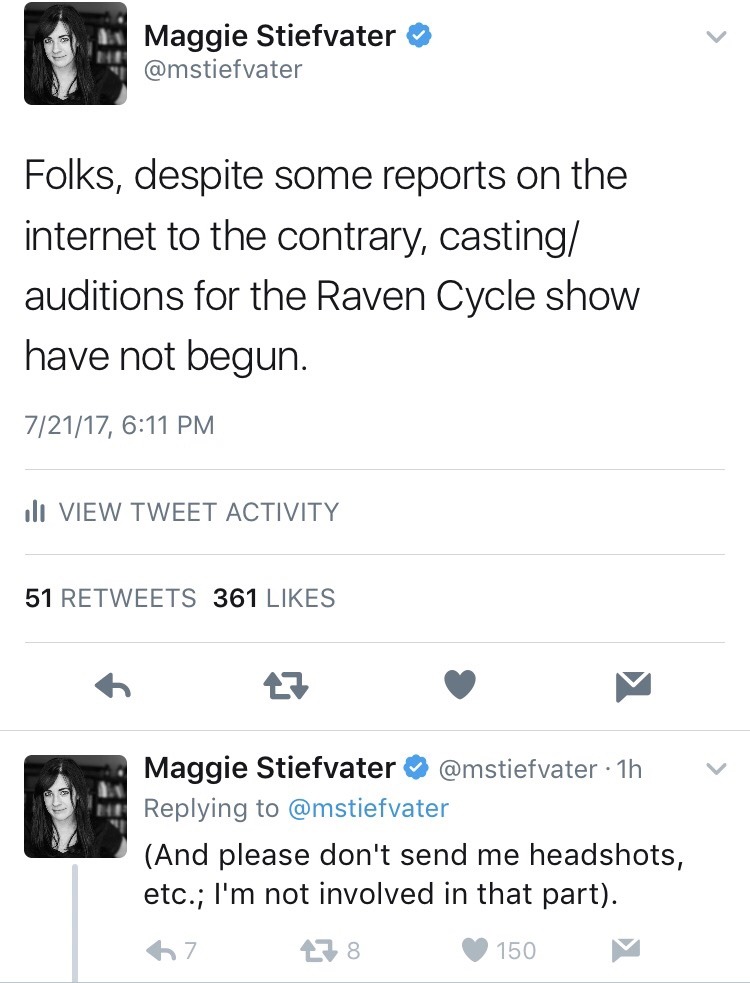Send main tweet via direct message
The height and width of the screenshot is (983, 750).
pyautogui.click(x=634, y=686)
